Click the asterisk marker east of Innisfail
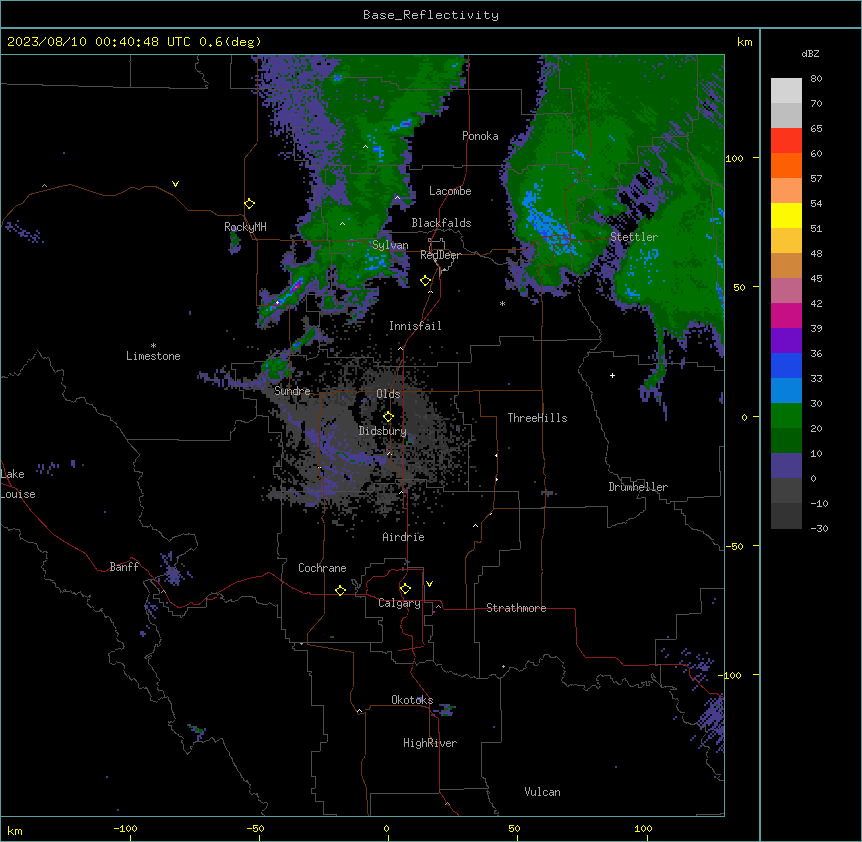862x842 pixels. 502,303
